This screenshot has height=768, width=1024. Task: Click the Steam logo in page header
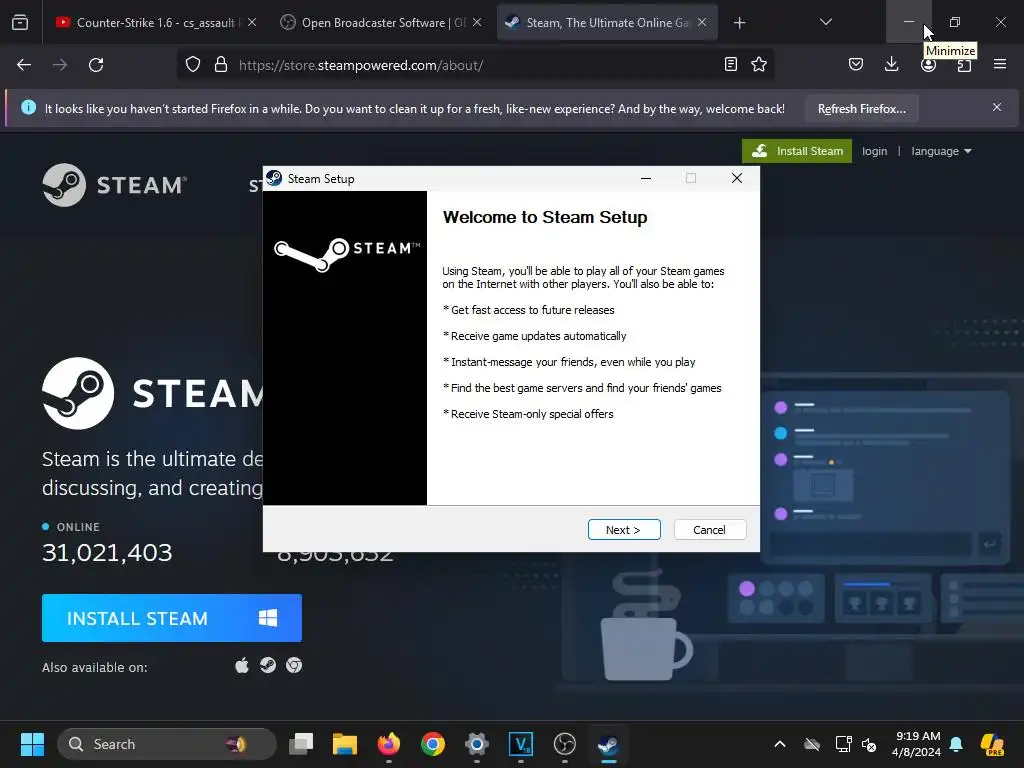(x=115, y=185)
